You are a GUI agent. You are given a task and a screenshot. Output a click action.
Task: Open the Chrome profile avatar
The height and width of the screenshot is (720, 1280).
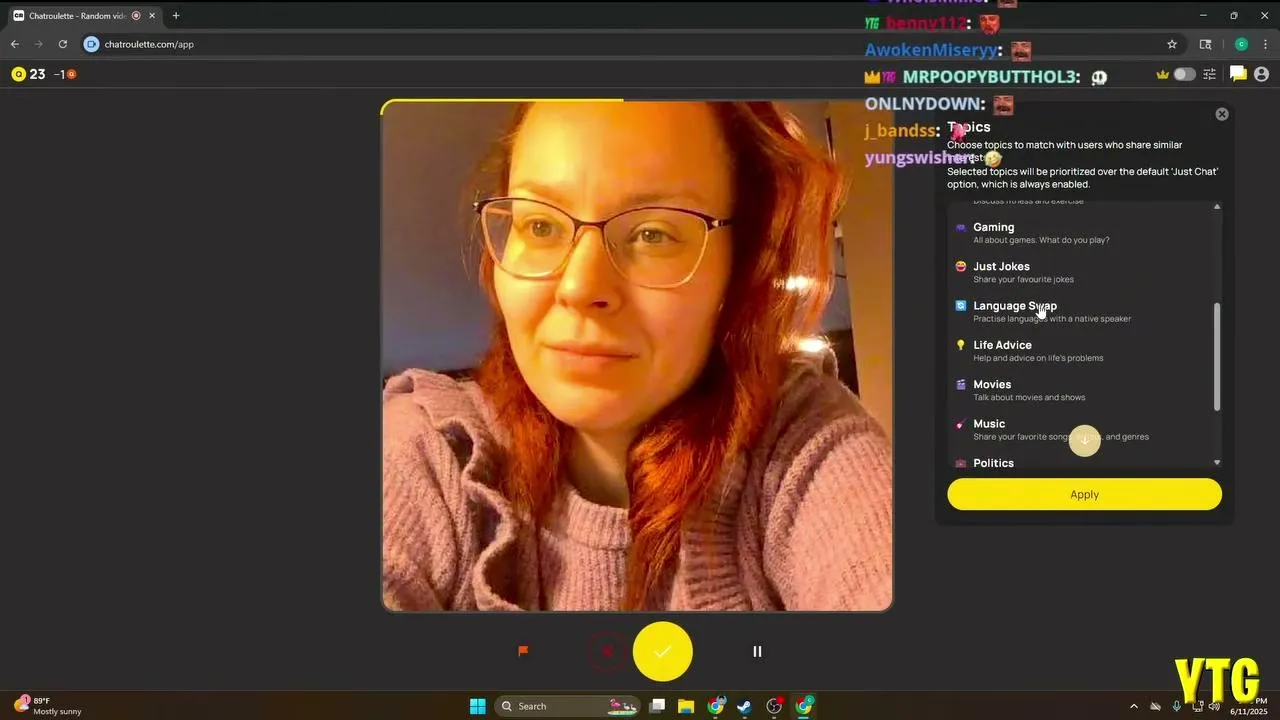click(x=1241, y=44)
